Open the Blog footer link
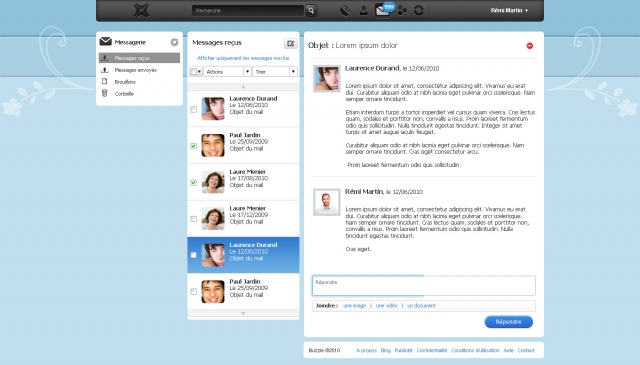Image resolution: width=640 pixels, height=365 pixels. (x=385, y=350)
